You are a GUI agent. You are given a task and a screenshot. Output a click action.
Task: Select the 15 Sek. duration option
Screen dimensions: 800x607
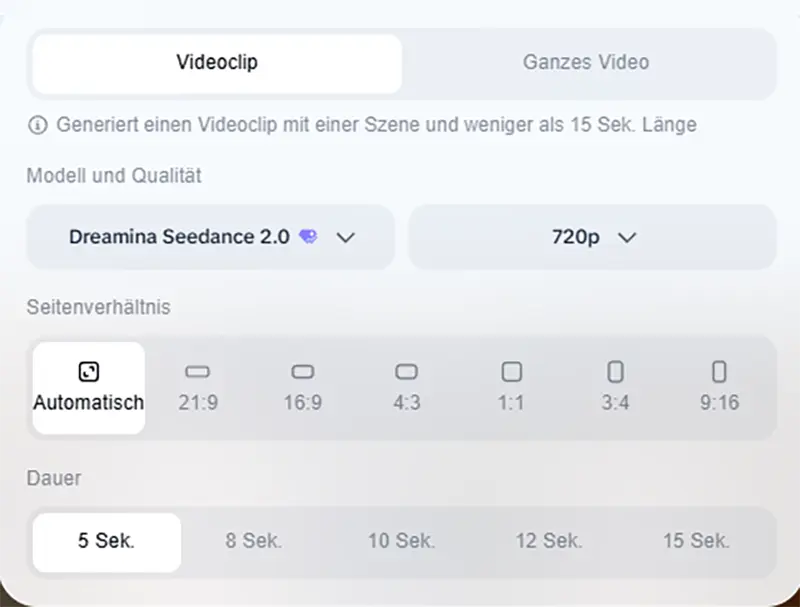[695, 541]
